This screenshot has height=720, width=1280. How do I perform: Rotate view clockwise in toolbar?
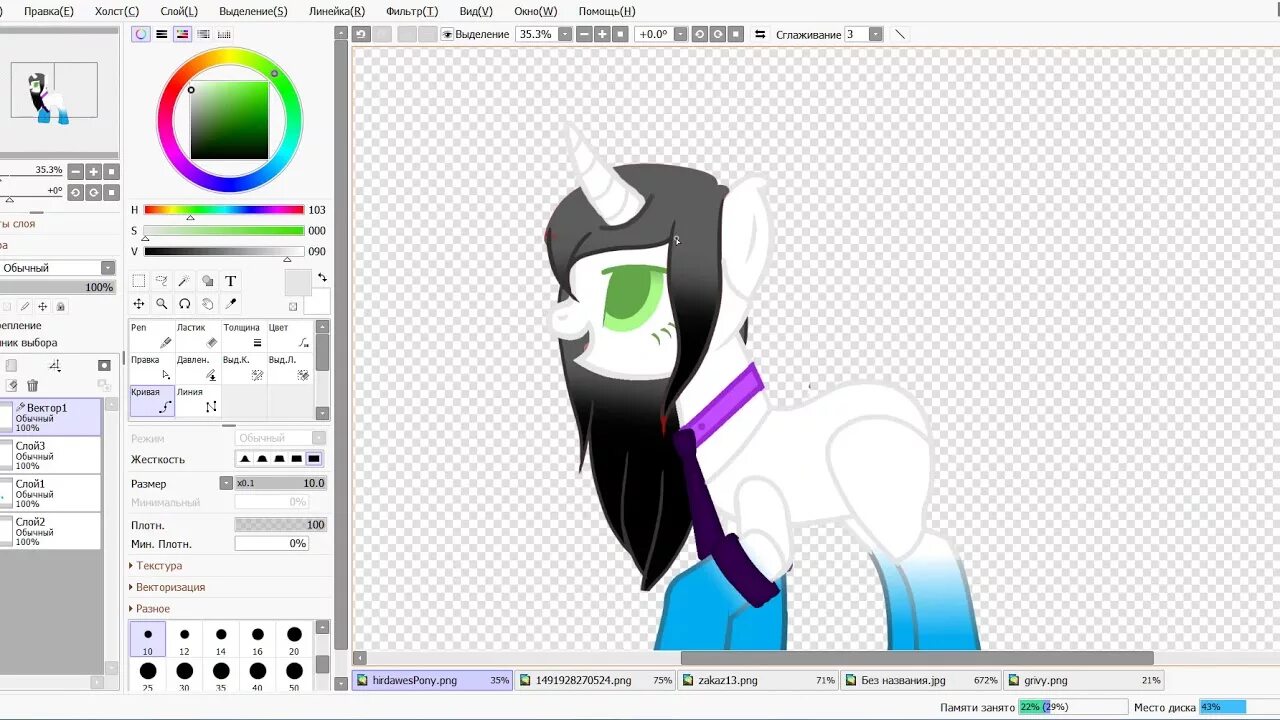click(x=718, y=34)
